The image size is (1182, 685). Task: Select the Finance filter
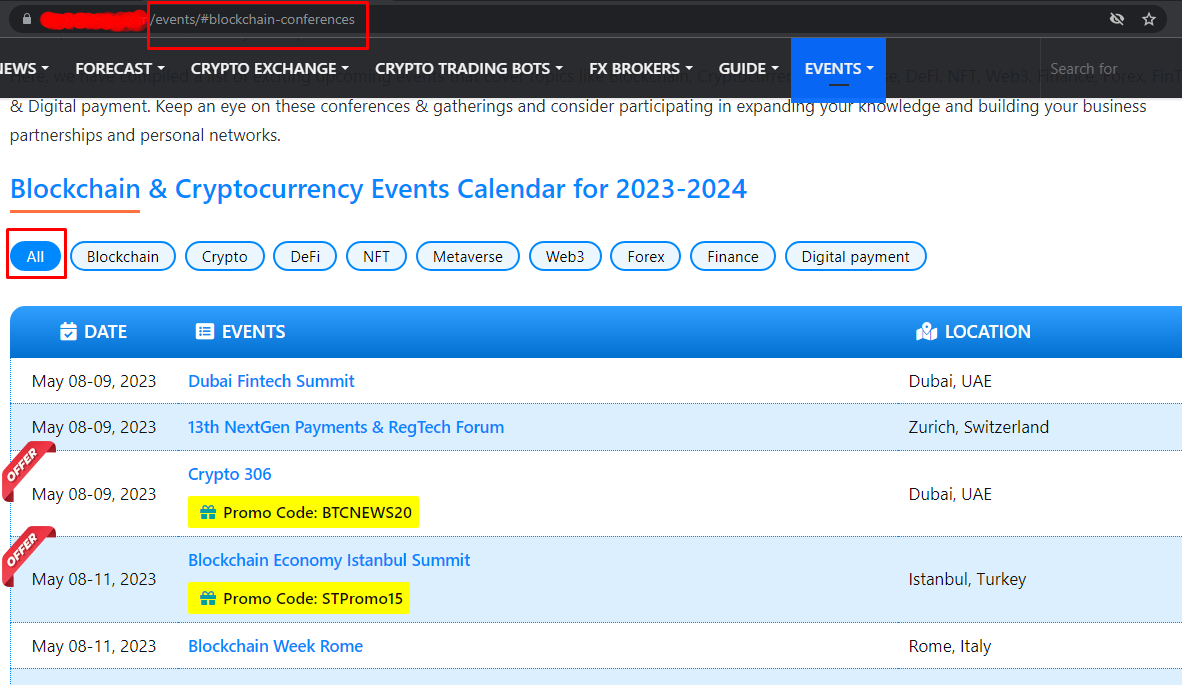coord(733,256)
